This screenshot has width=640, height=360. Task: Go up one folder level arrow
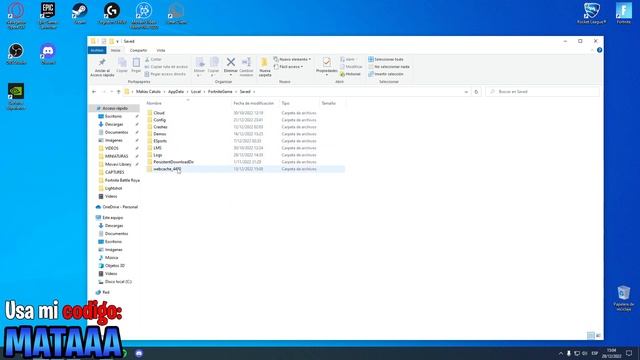pyautogui.click(x=118, y=92)
